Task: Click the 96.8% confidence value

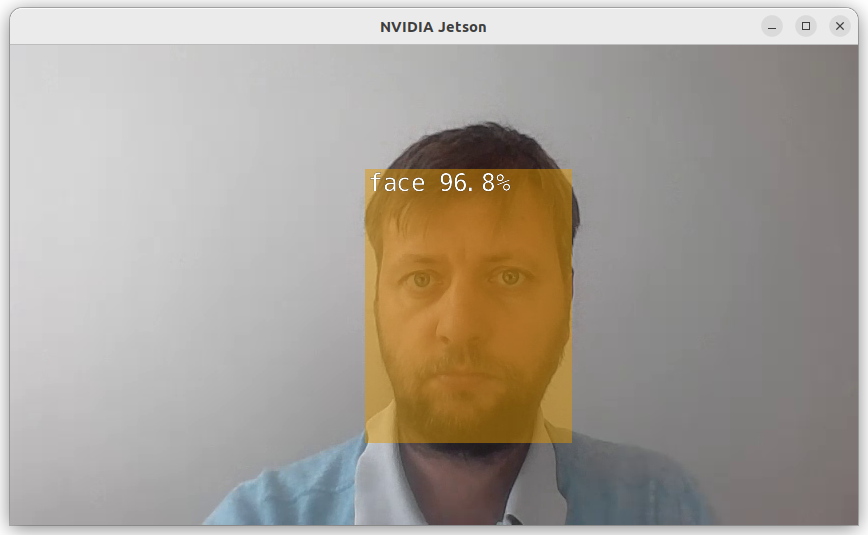Action: tap(475, 183)
